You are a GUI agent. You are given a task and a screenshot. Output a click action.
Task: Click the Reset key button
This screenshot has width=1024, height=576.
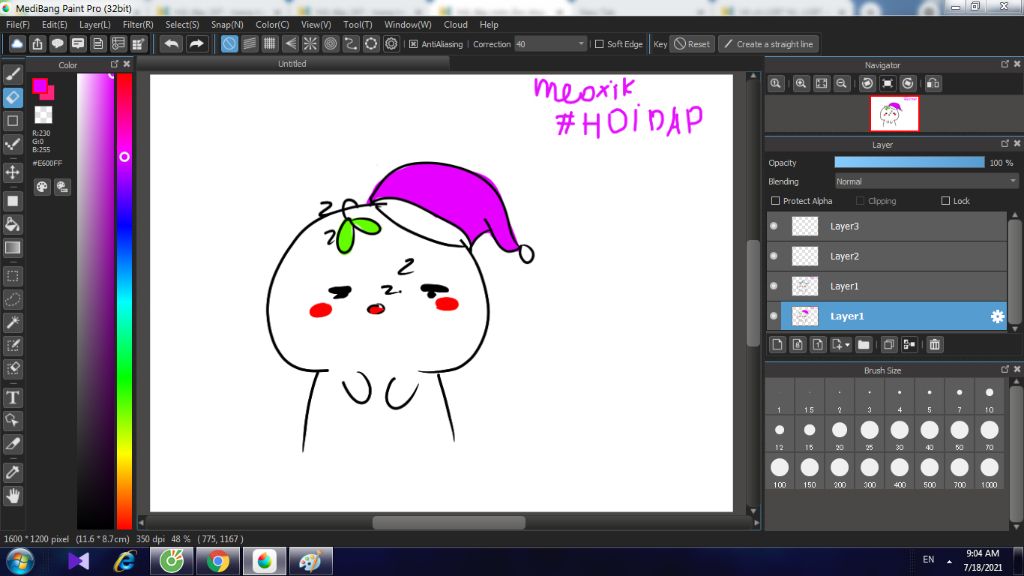[692, 44]
